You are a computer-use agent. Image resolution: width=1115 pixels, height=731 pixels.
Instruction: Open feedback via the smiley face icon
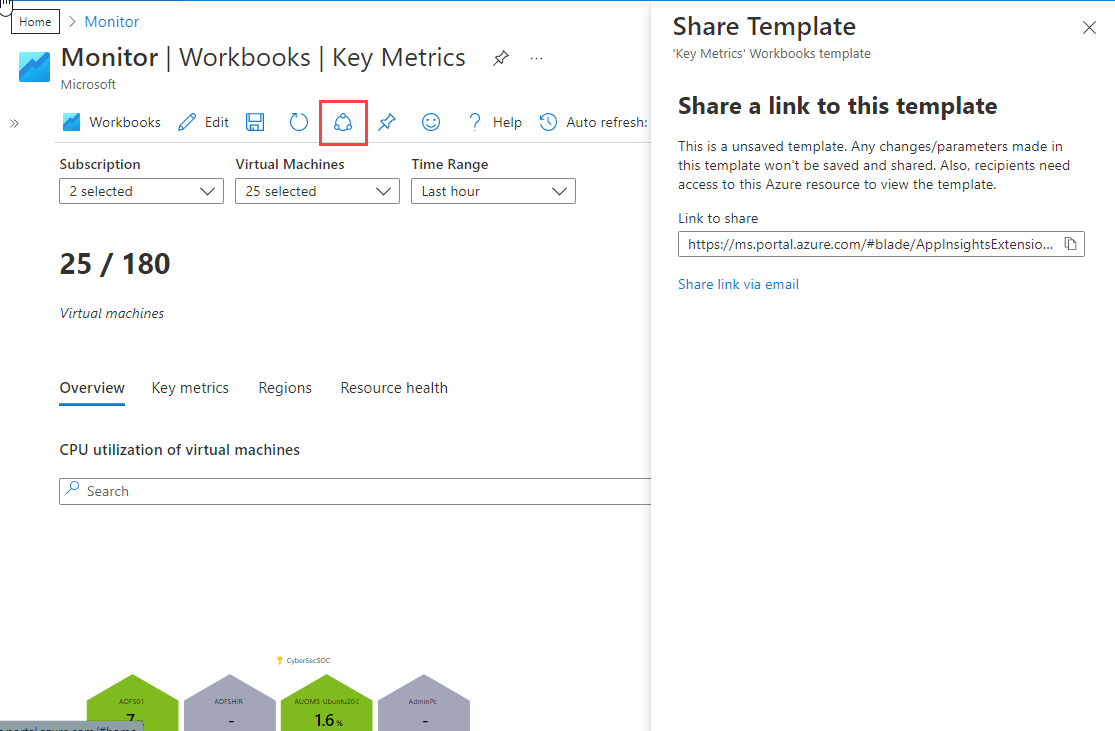click(x=431, y=122)
